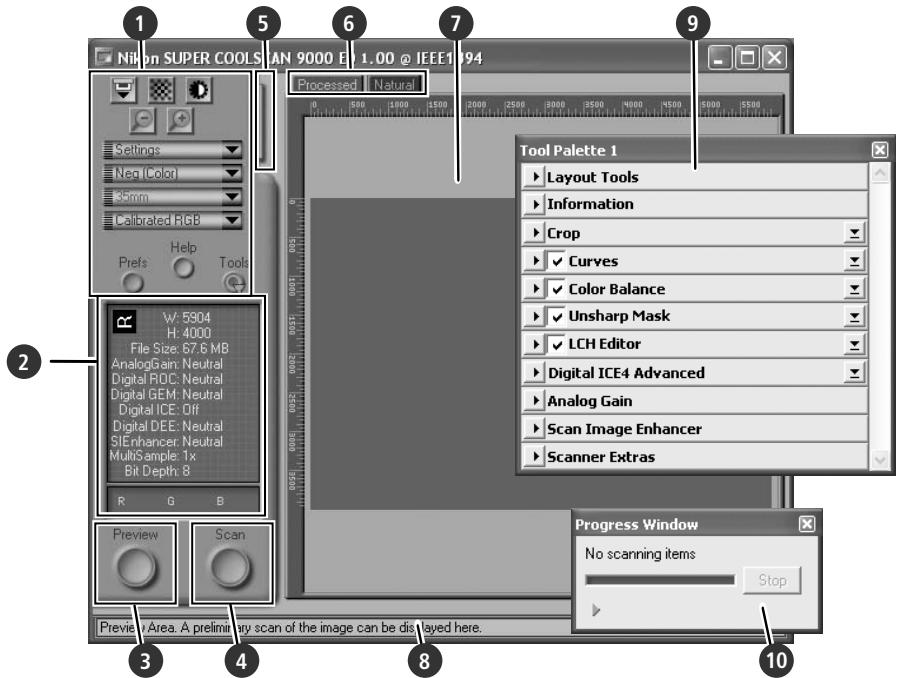Click the "File Size: 67.6 MB" info line
This screenshot has width=898, height=678.
click(x=179, y=348)
